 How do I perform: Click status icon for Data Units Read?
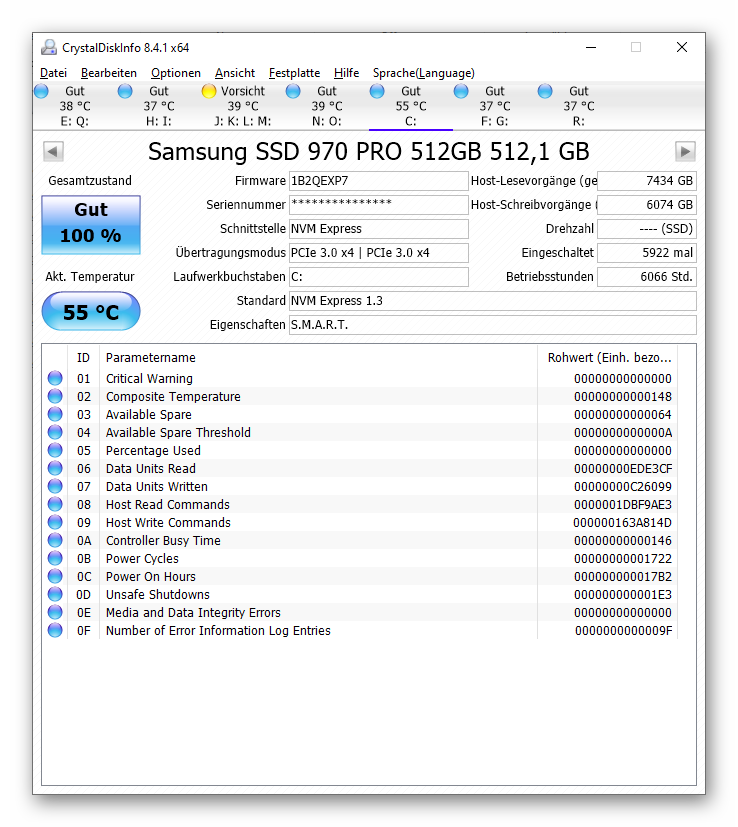pyautogui.click(x=55, y=468)
